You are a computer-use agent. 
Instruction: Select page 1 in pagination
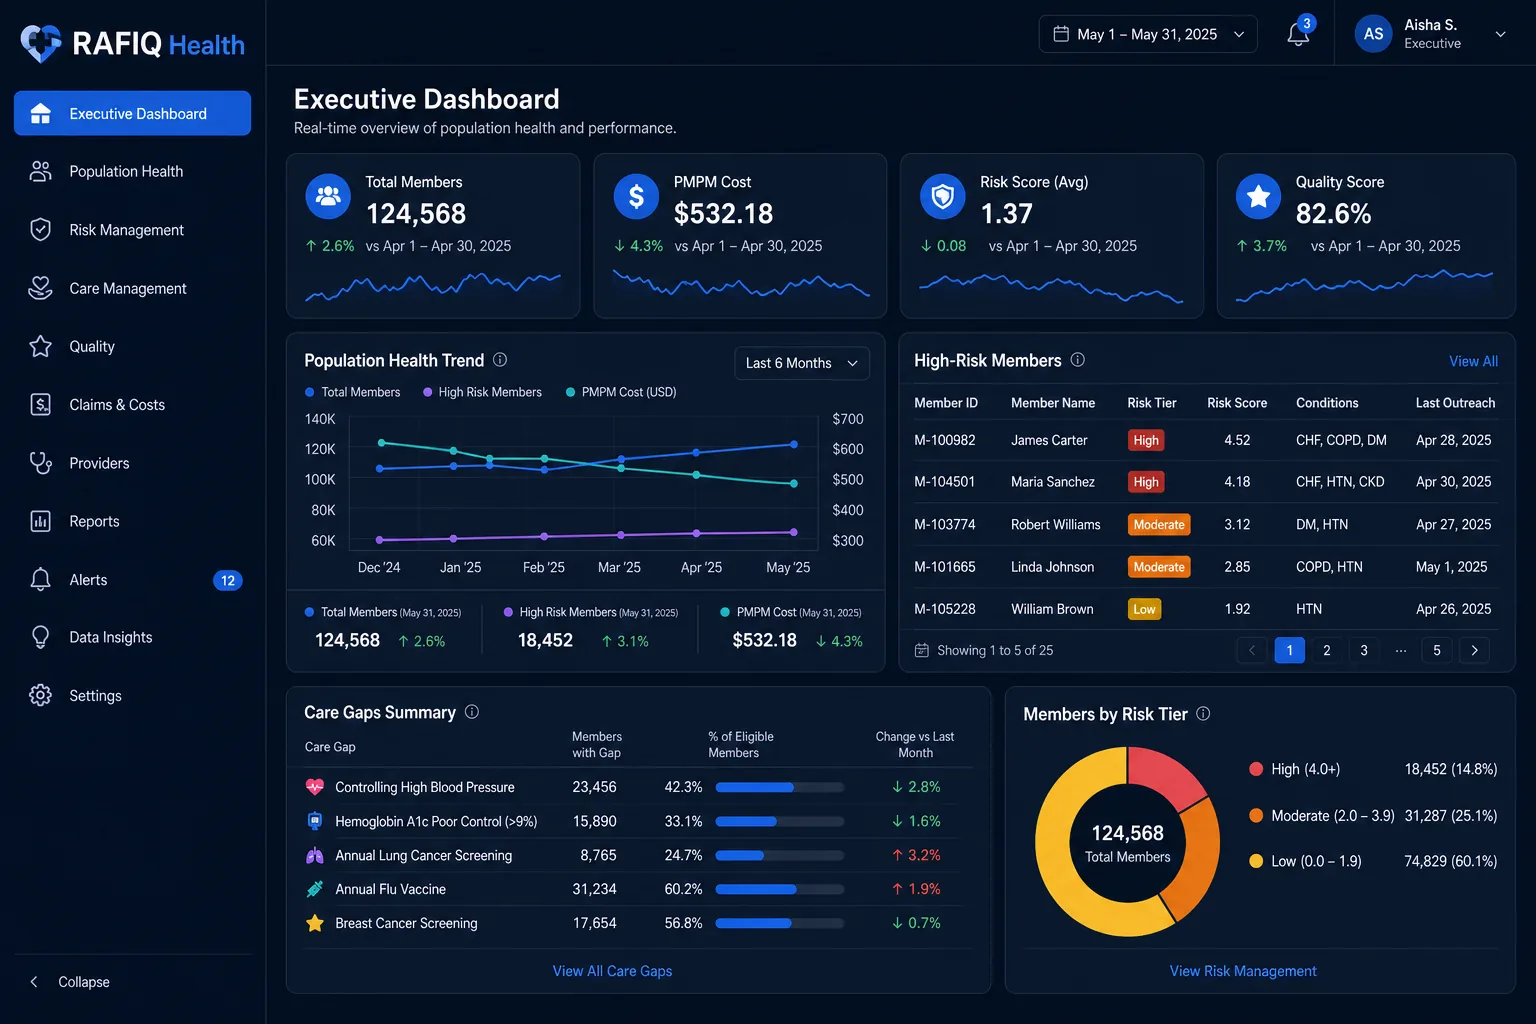tap(1289, 650)
